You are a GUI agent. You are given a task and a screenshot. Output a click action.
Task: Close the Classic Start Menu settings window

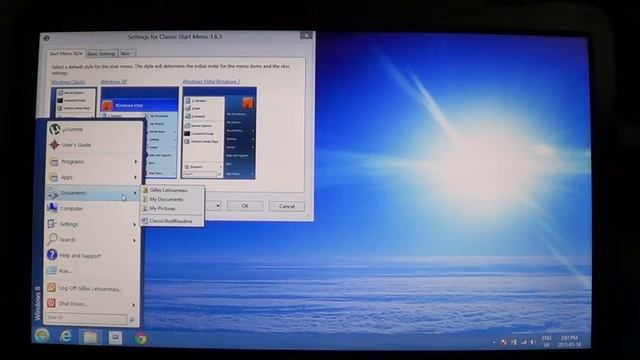pyautogui.click(x=306, y=36)
